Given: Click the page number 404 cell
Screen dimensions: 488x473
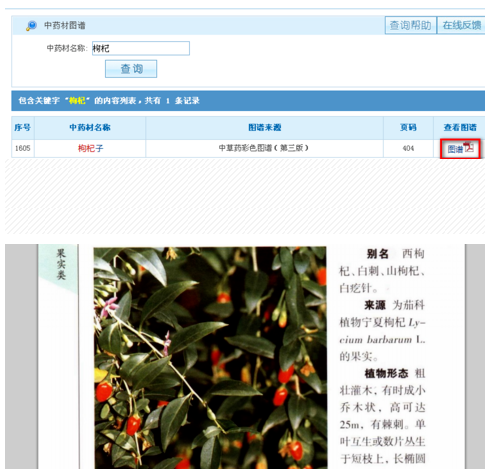Looking at the screenshot, I should click(408, 148).
